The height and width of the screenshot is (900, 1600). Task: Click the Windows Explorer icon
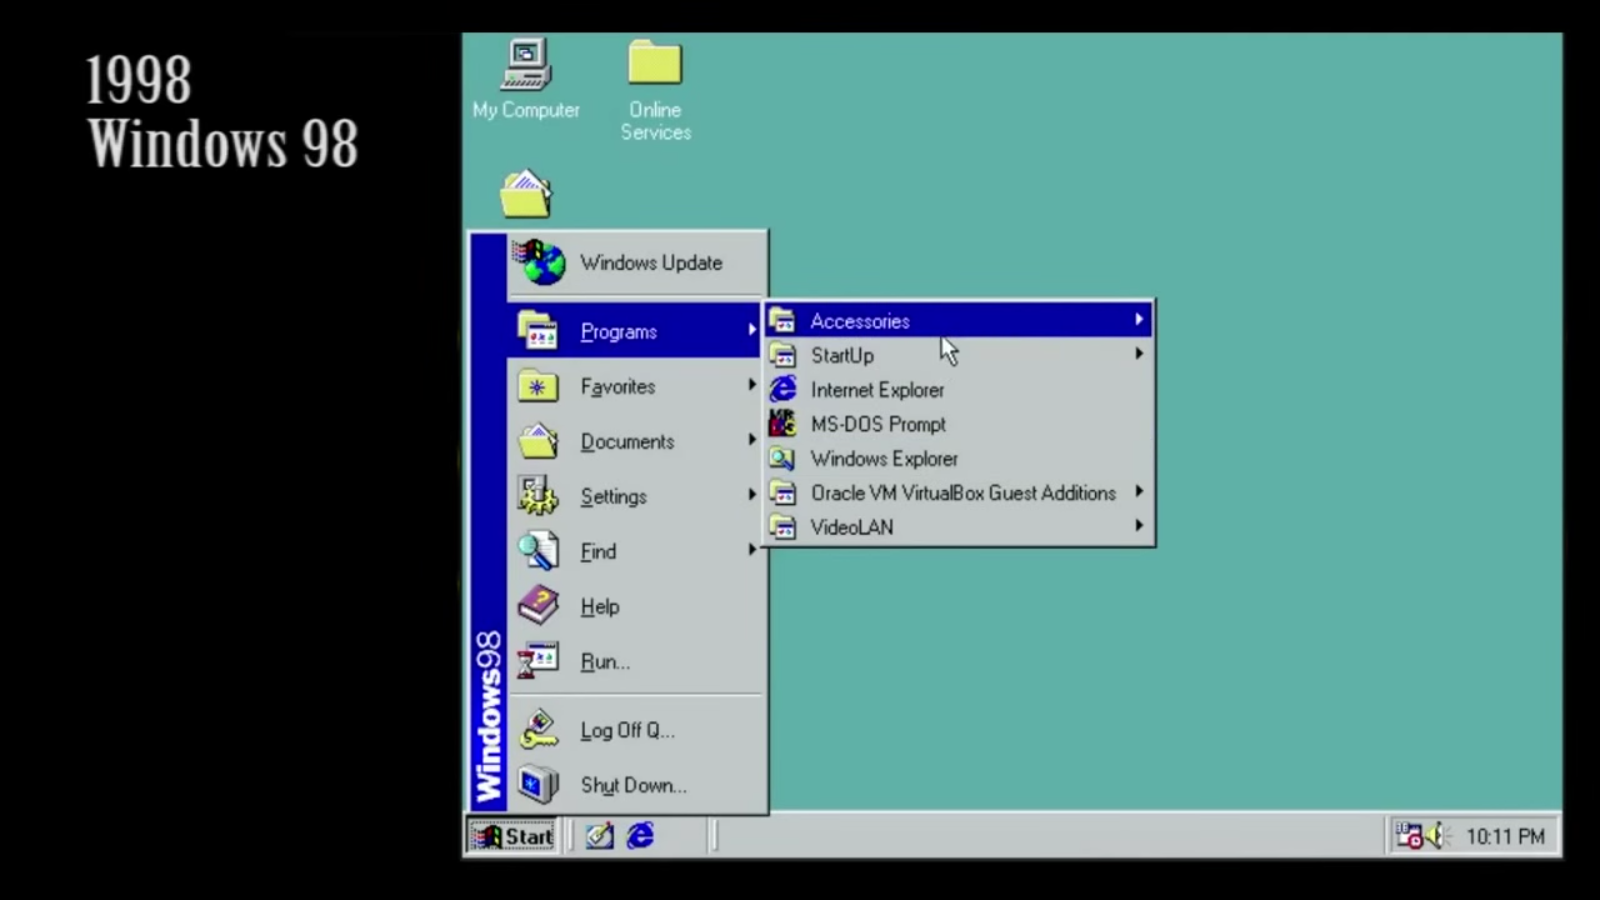[x=783, y=458]
